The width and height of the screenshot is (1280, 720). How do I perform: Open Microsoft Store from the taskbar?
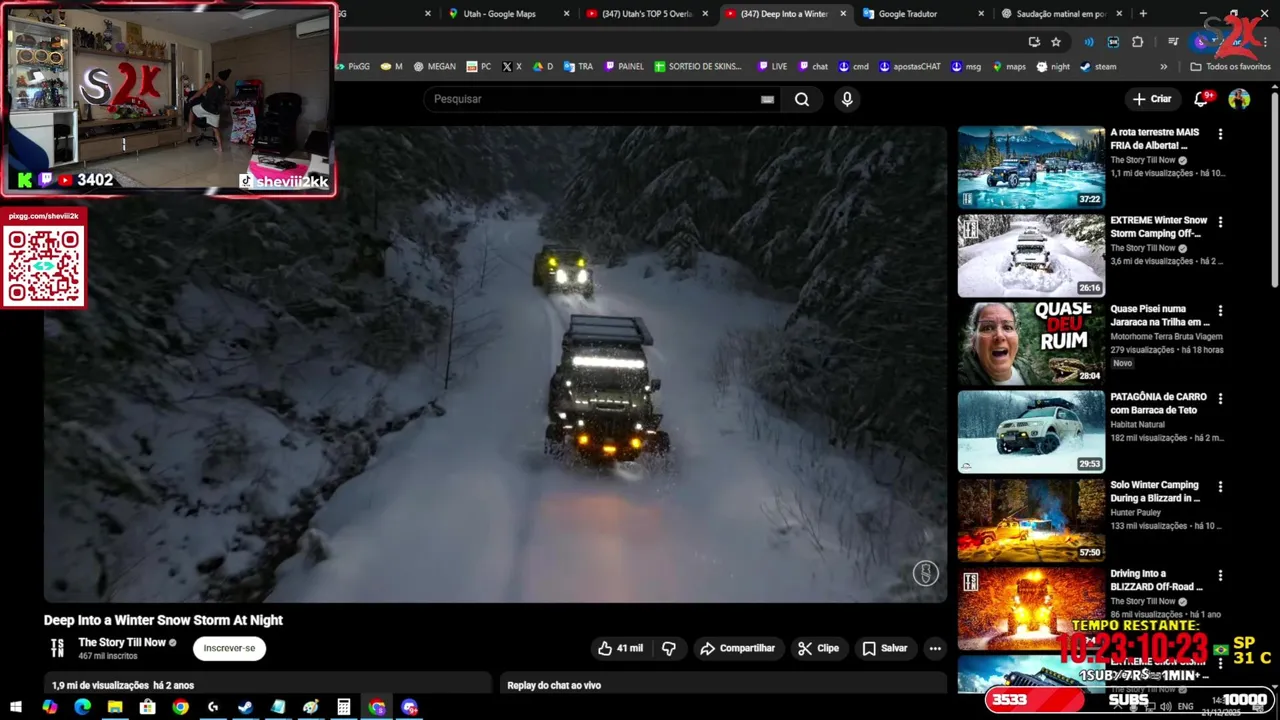coord(148,707)
